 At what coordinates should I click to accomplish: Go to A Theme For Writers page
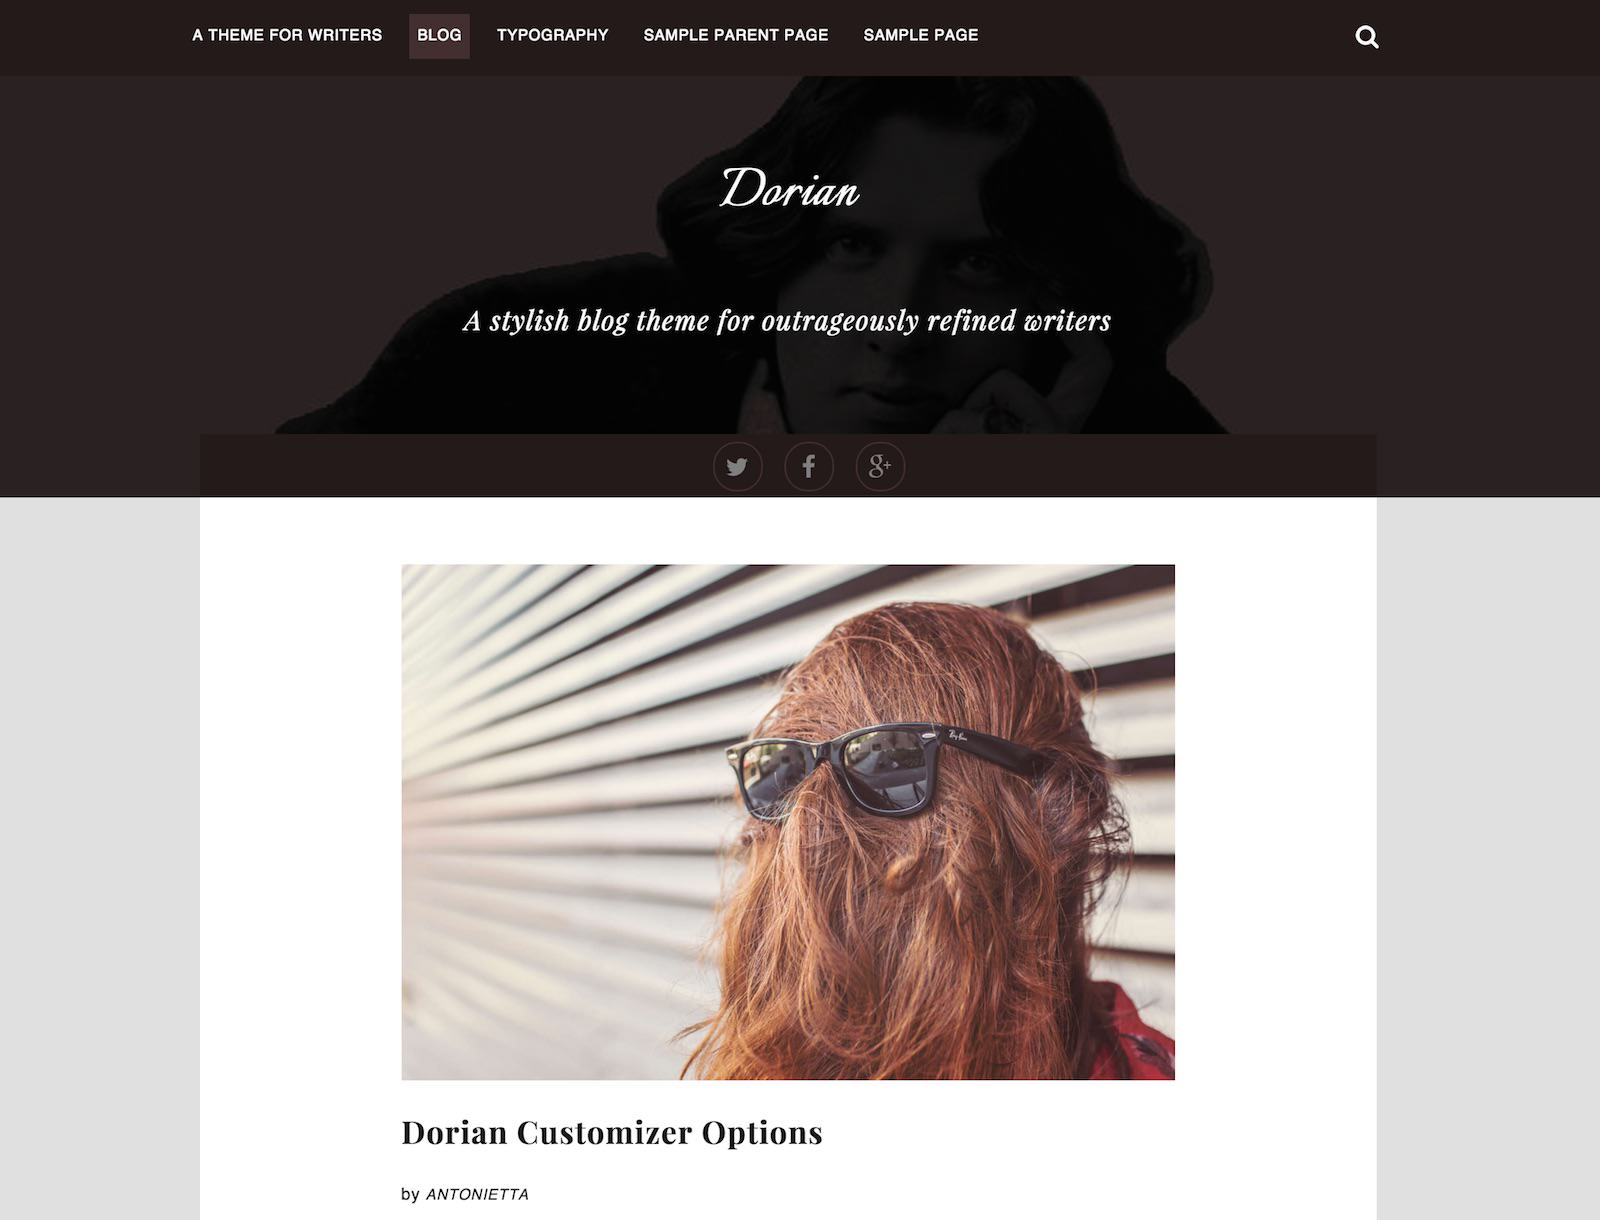(x=287, y=35)
